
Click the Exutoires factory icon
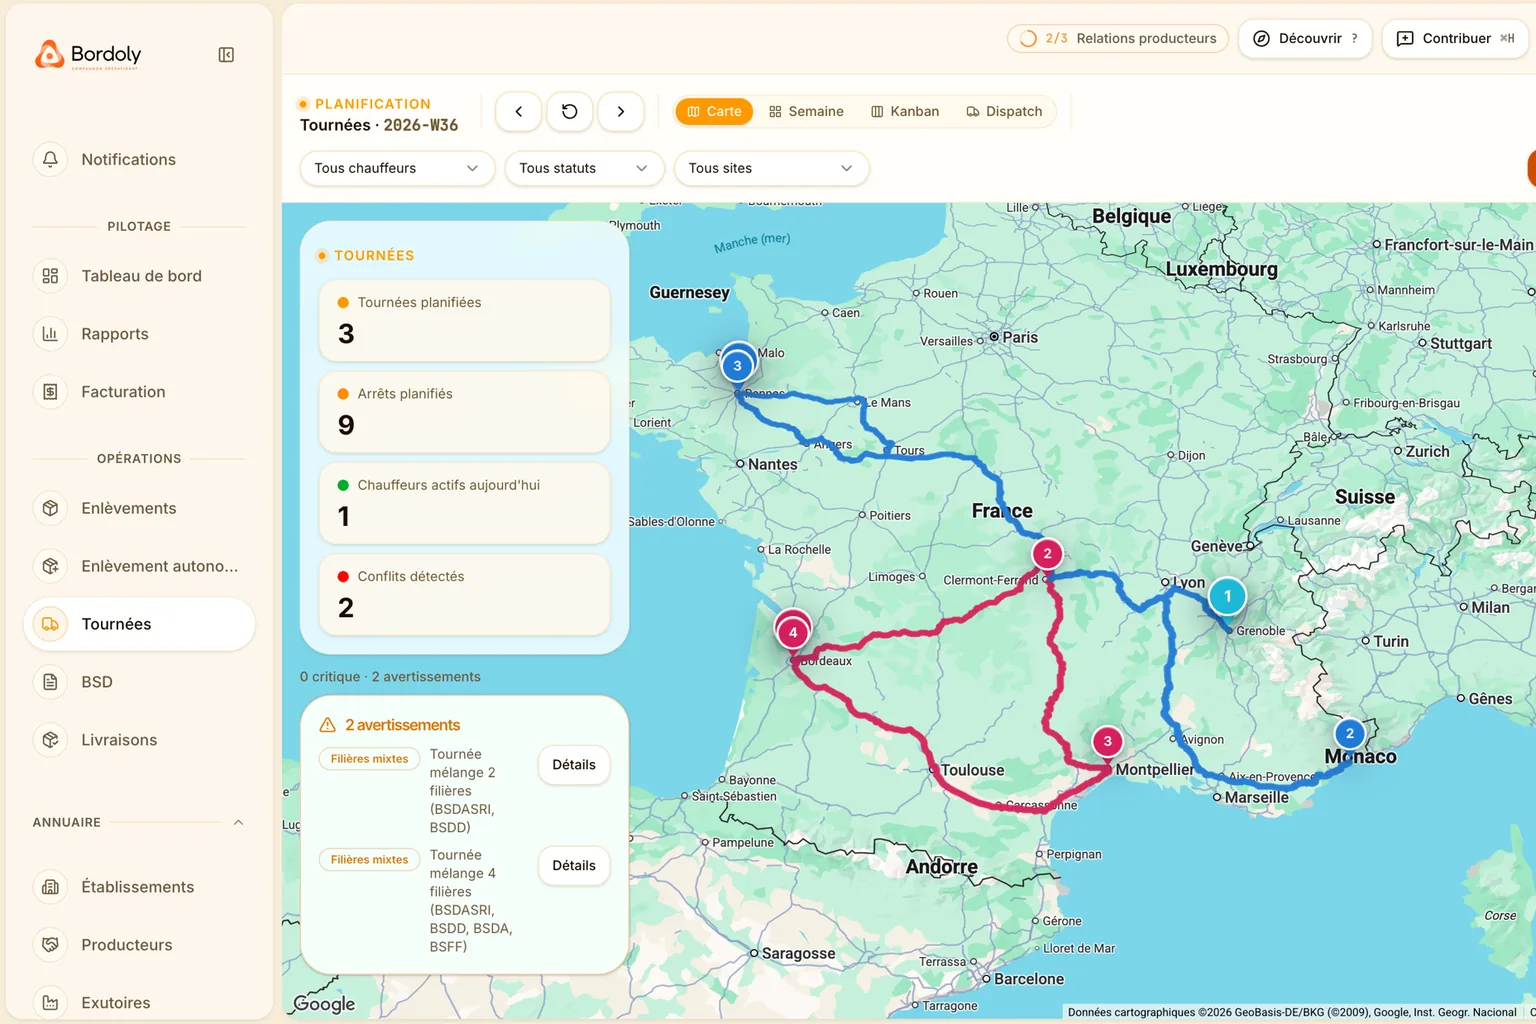[x=50, y=1003]
